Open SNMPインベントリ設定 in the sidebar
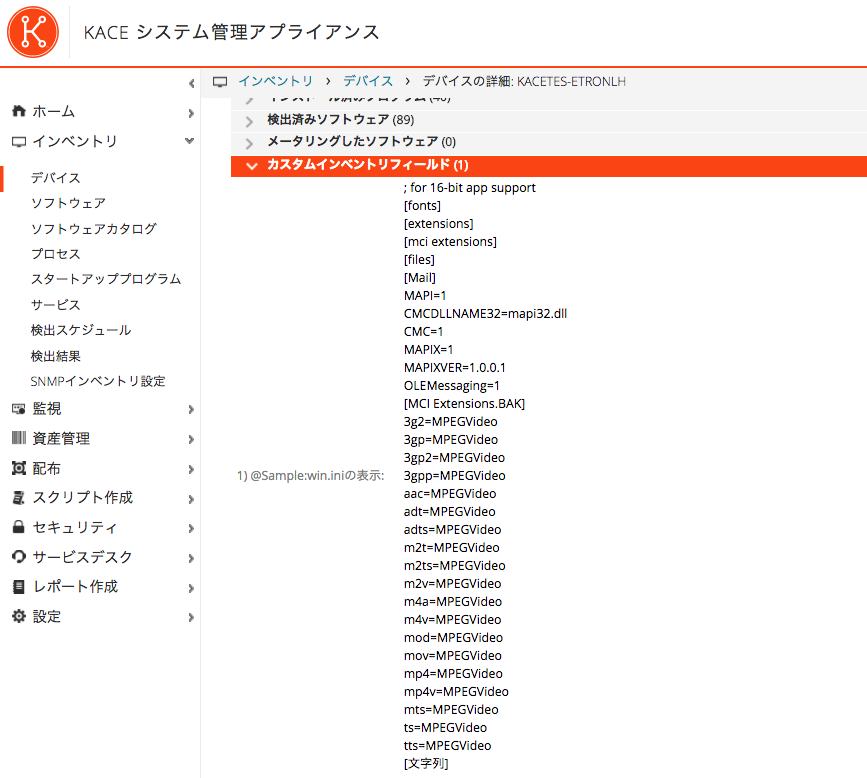 pos(98,382)
